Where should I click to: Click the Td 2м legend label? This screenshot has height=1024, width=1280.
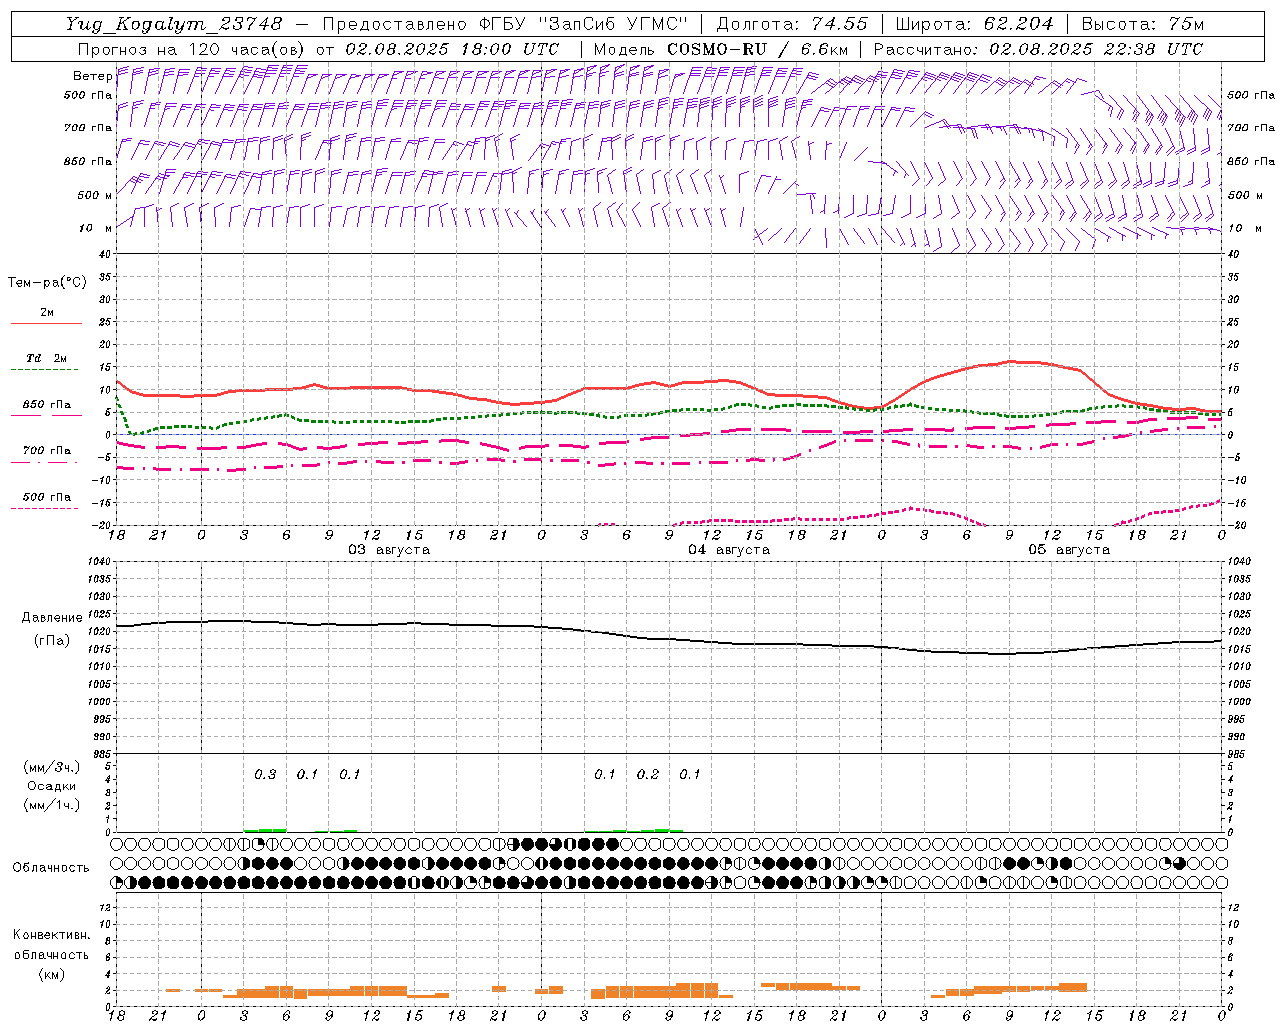tap(46, 358)
